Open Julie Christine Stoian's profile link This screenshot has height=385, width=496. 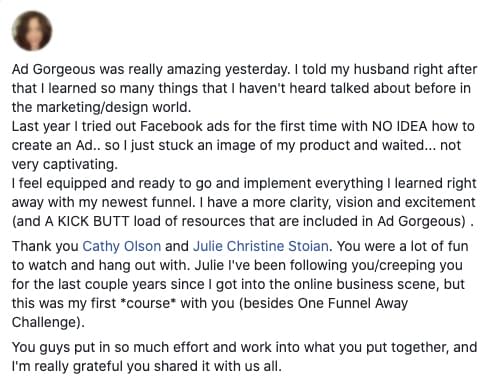[261, 246]
